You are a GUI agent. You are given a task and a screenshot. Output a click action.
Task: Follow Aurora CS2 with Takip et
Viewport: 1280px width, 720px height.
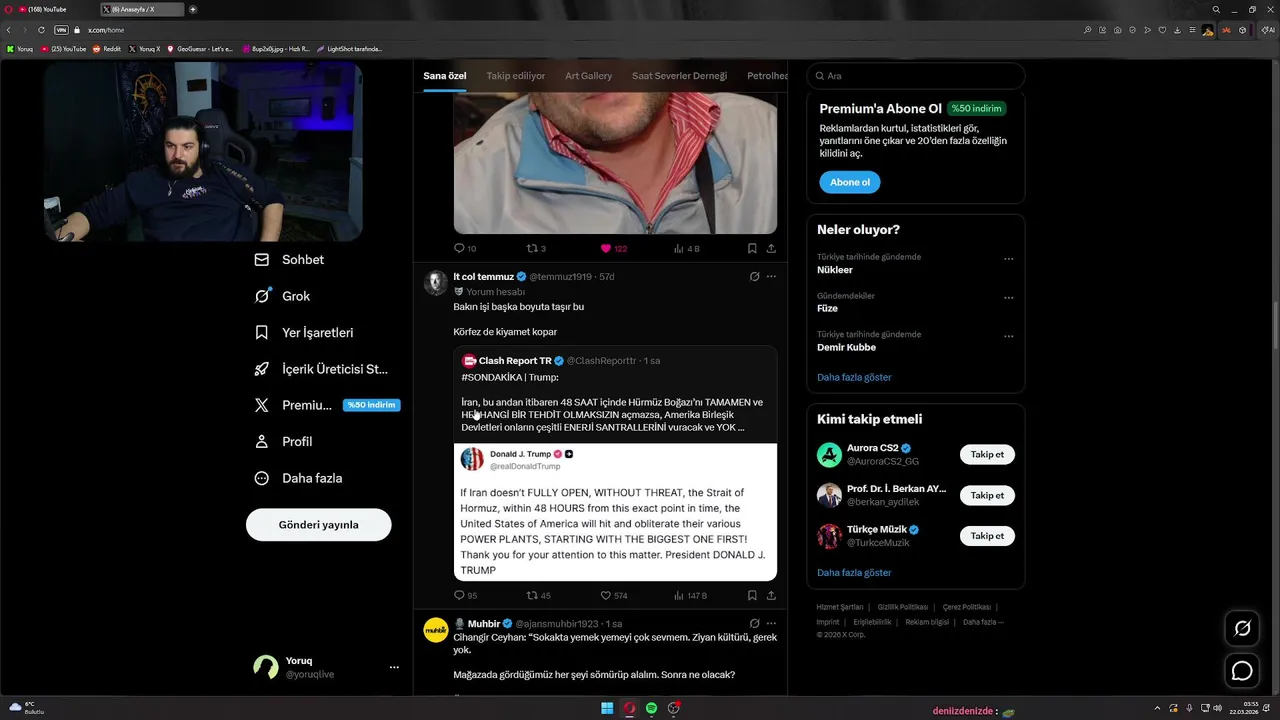[987, 455]
